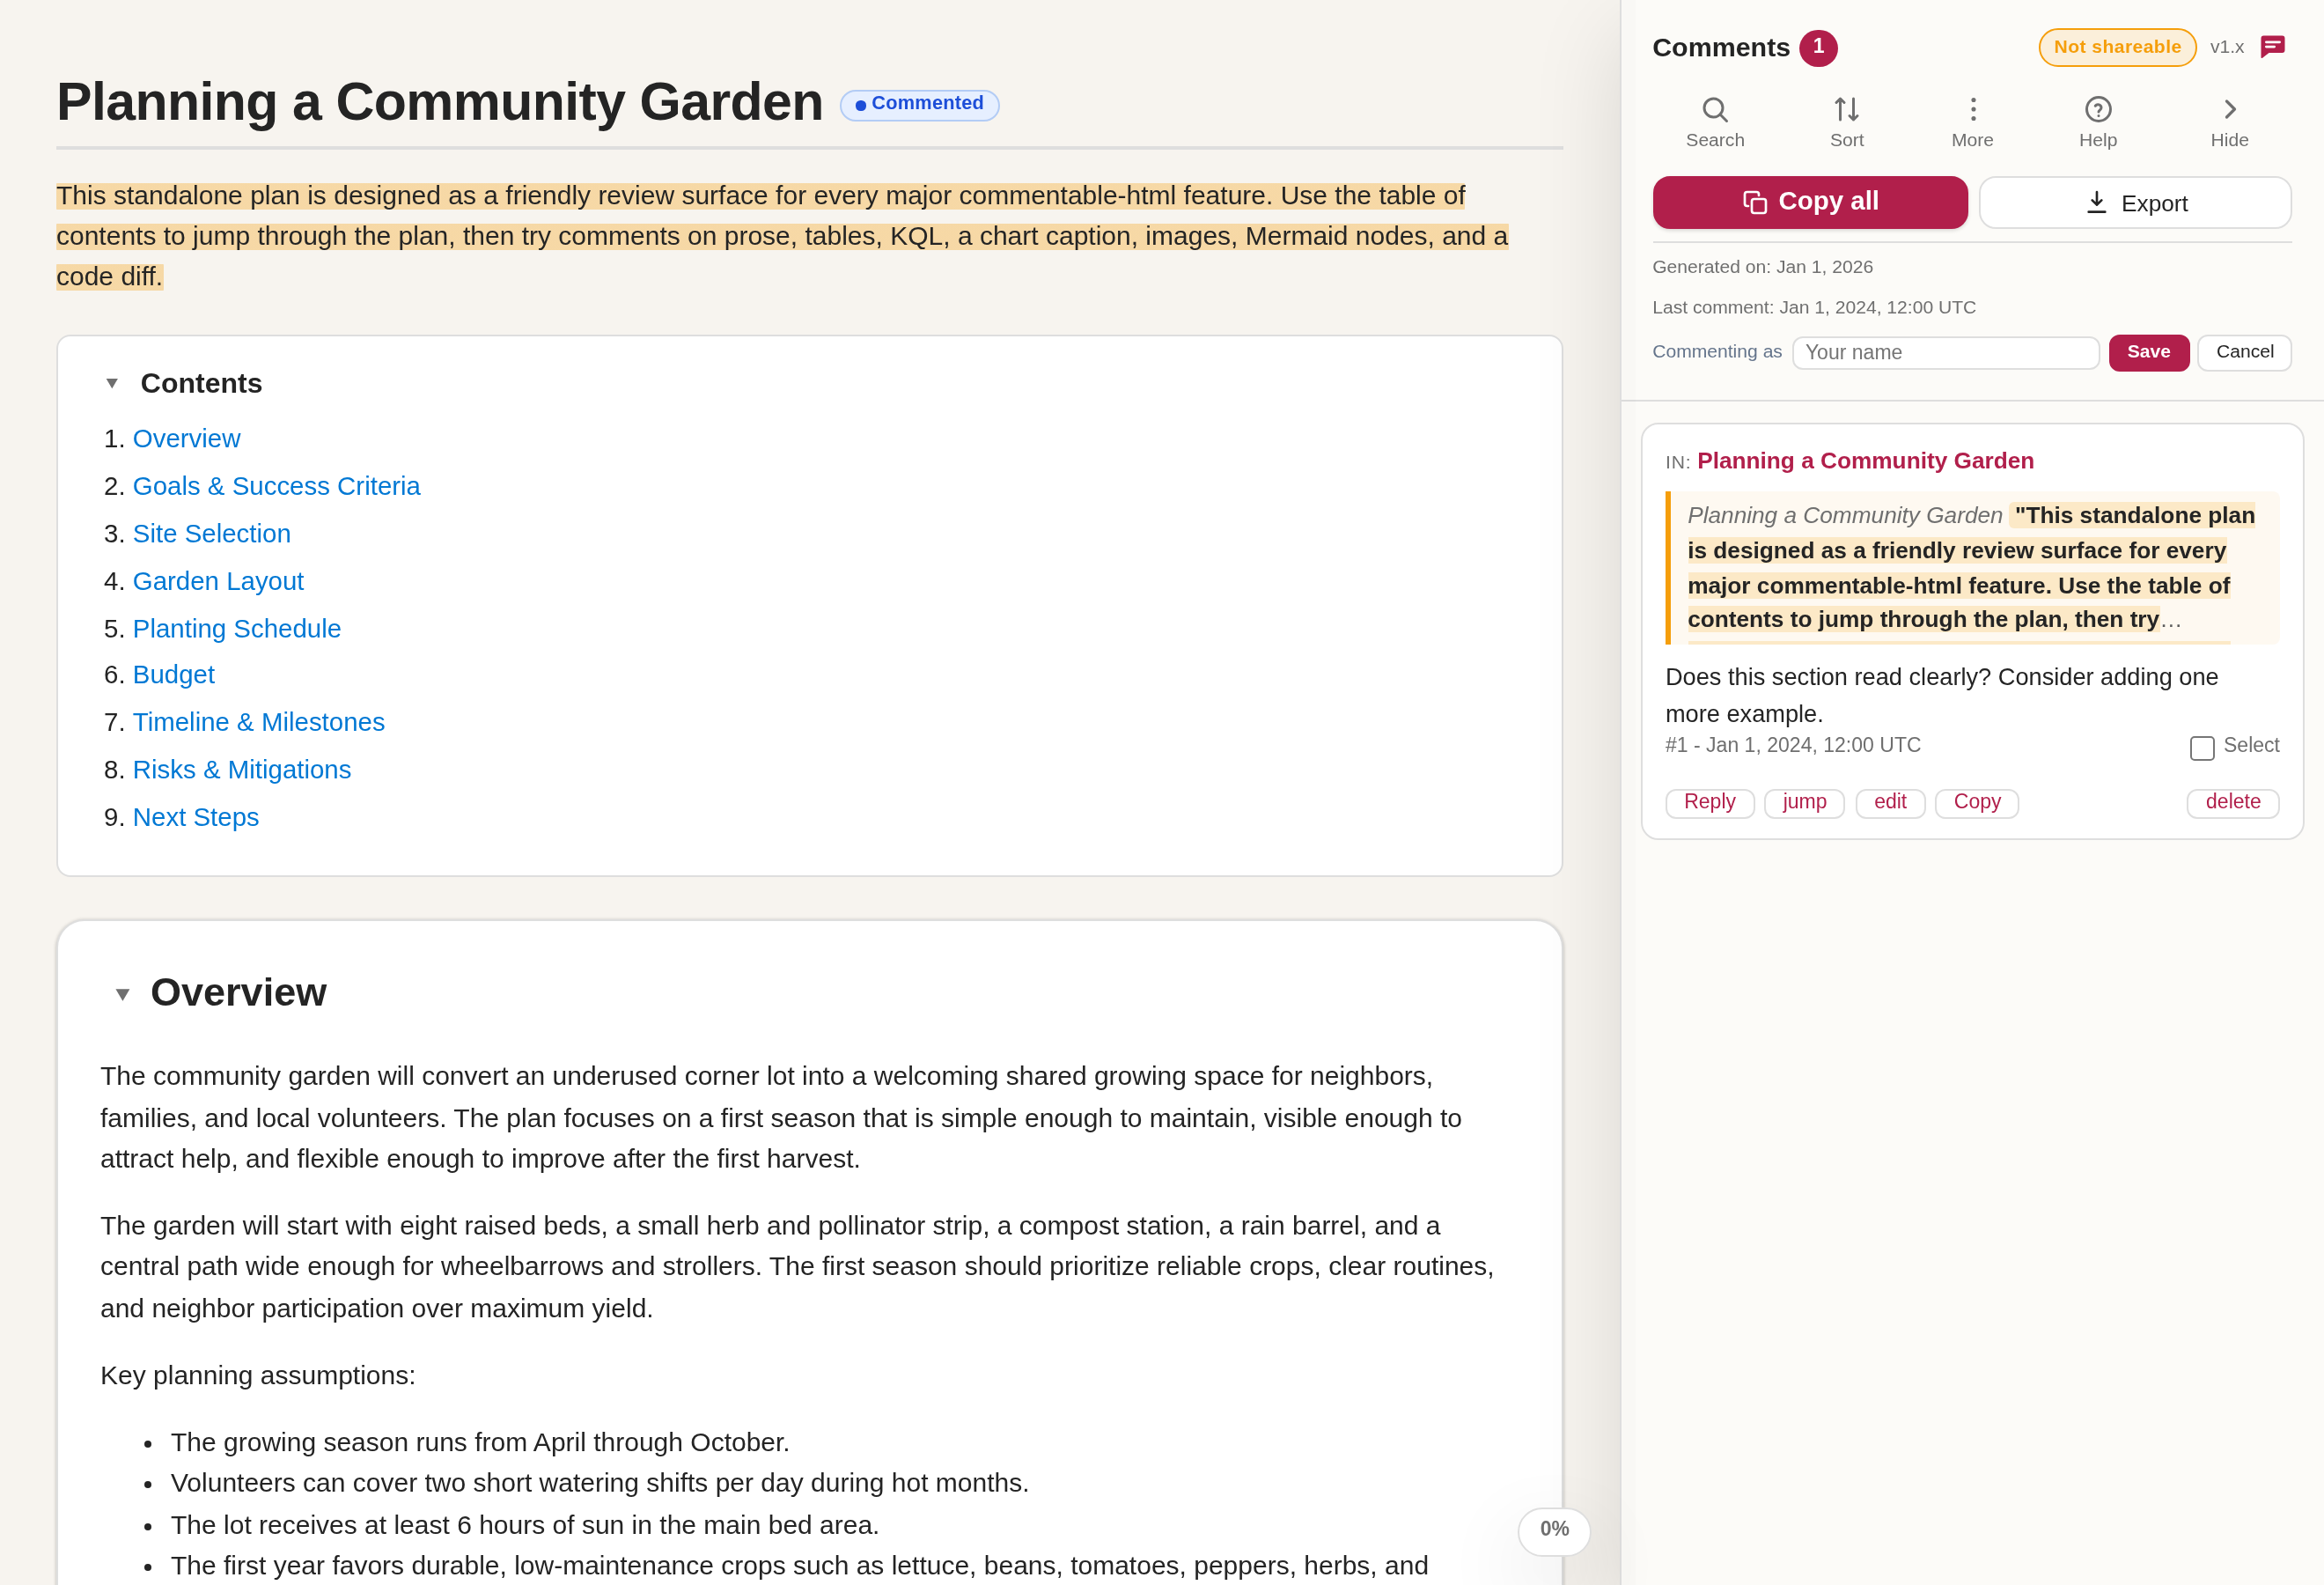Jump to Risks & Mitigations
The image size is (2324, 1585).
[241, 770]
